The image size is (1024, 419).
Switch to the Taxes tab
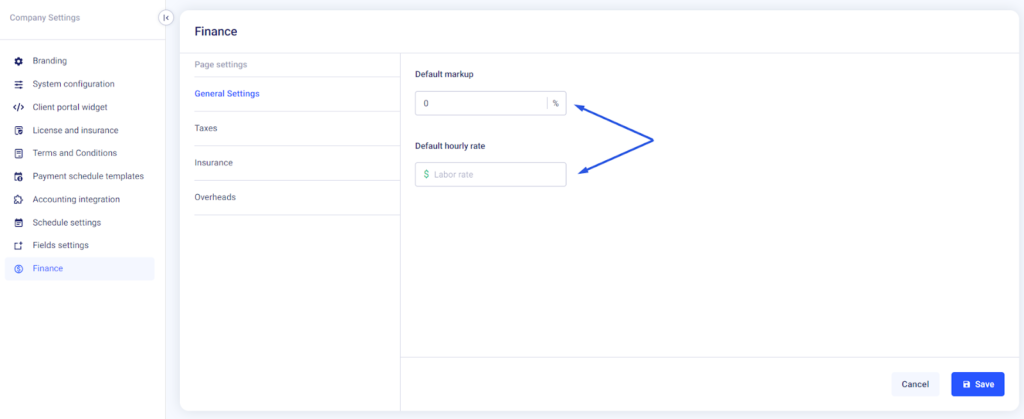click(x=206, y=128)
